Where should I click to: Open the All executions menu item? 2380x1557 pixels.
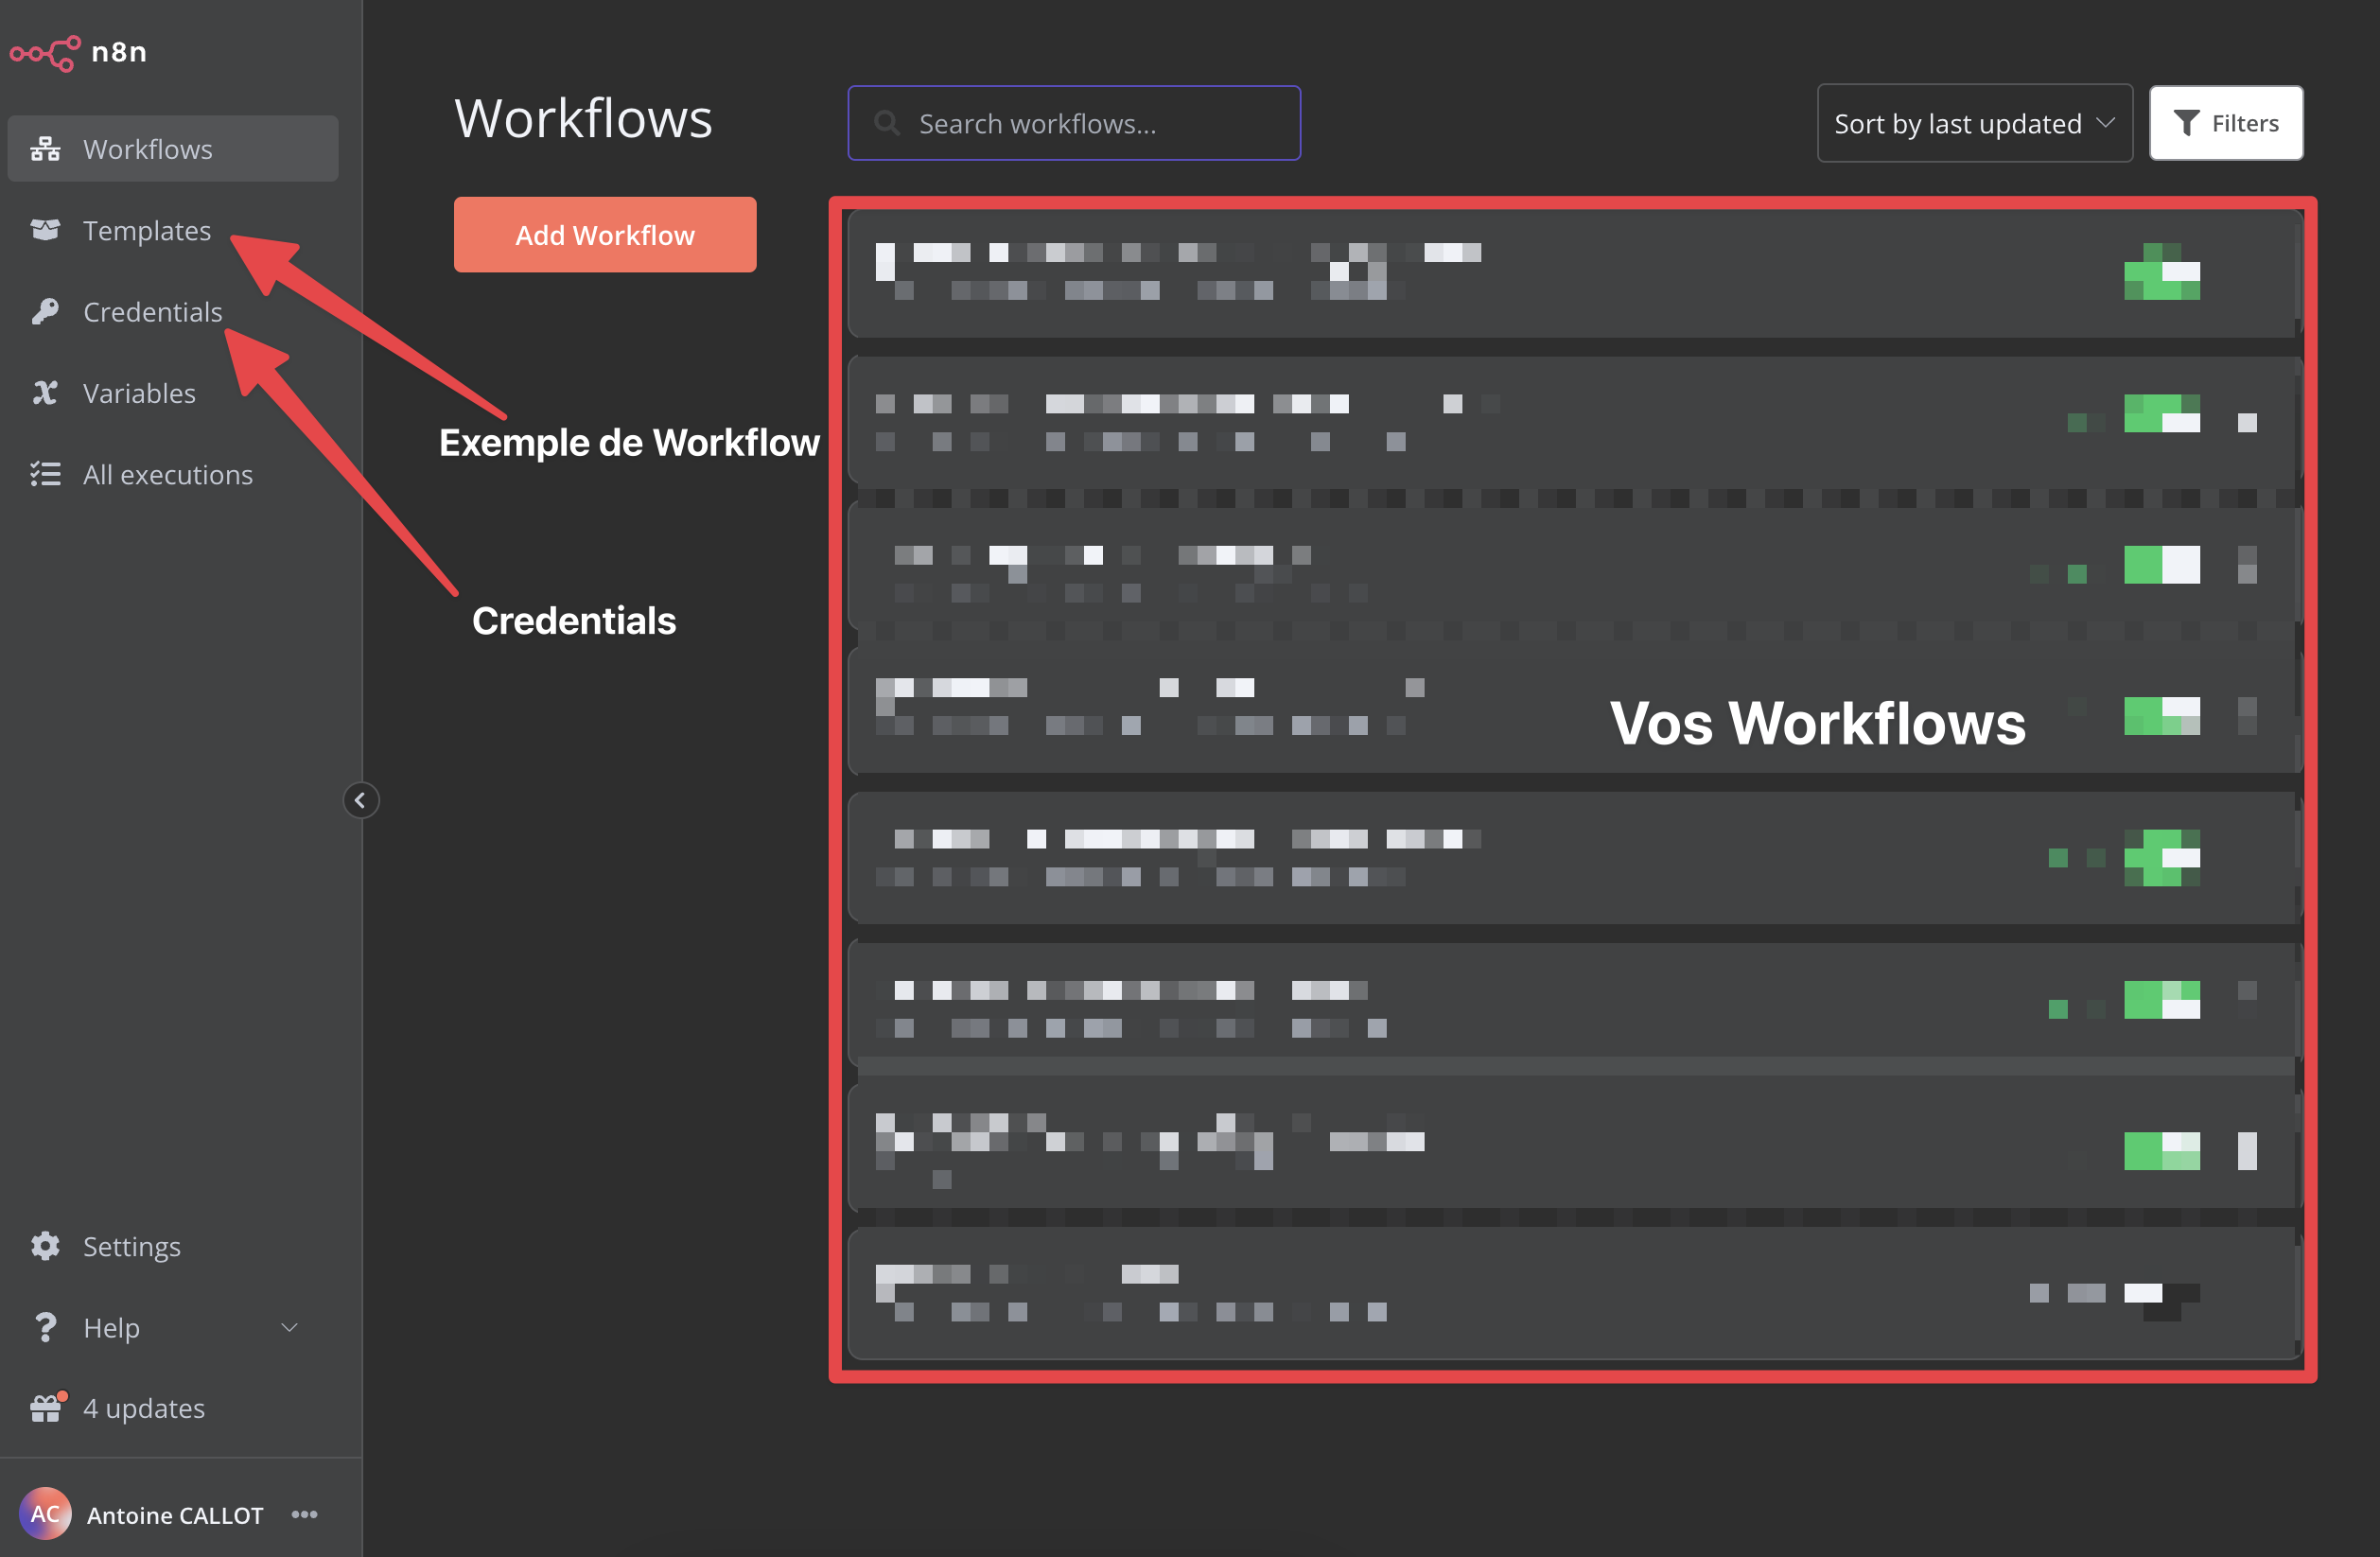(167, 474)
